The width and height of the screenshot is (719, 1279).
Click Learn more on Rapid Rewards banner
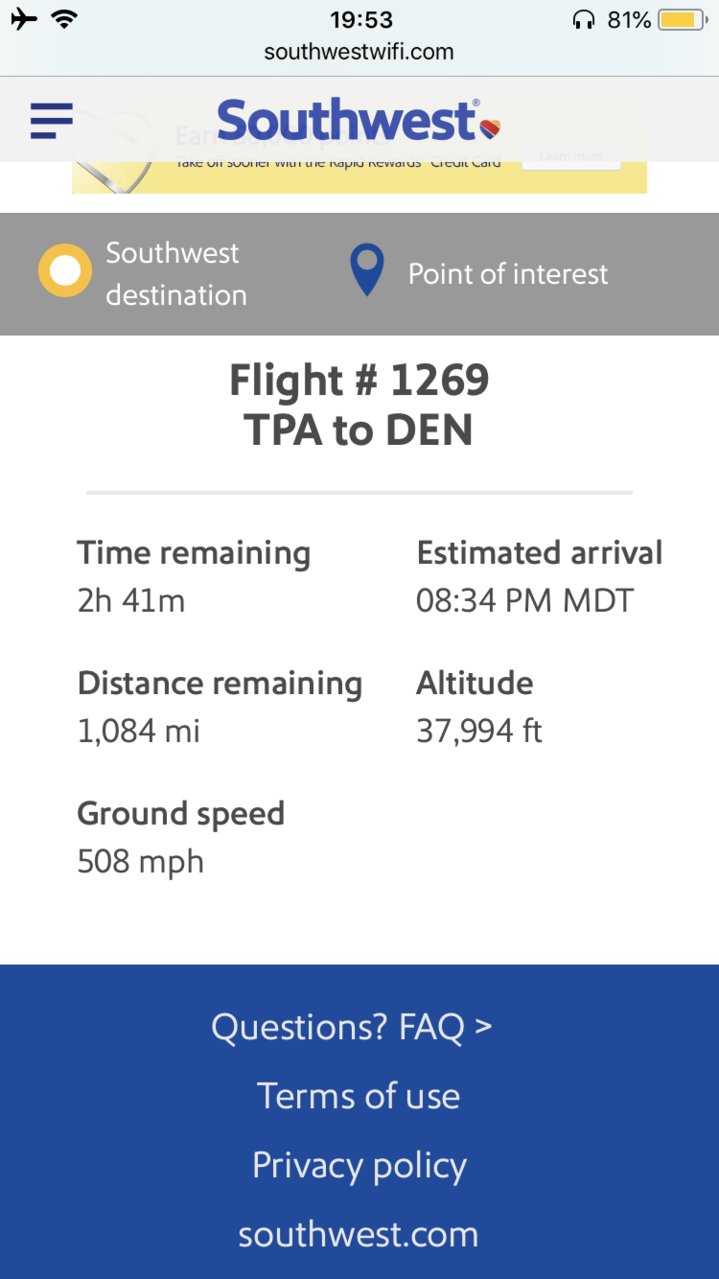571,156
